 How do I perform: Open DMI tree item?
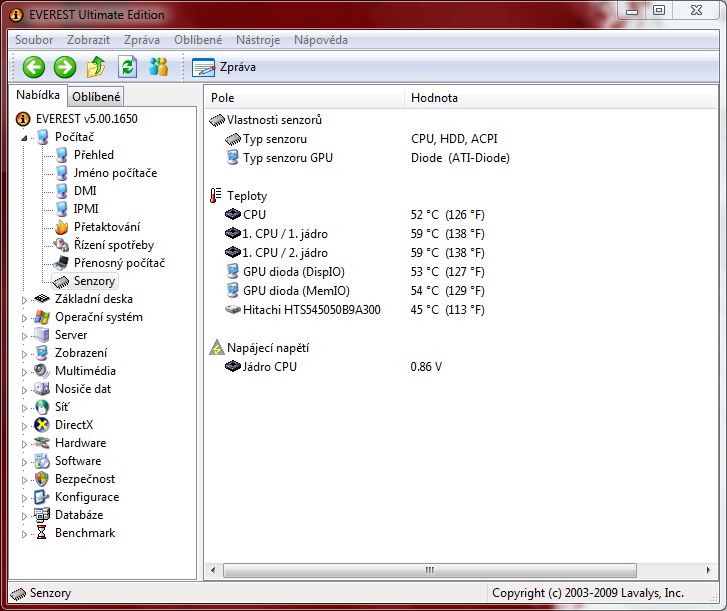(85, 191)
